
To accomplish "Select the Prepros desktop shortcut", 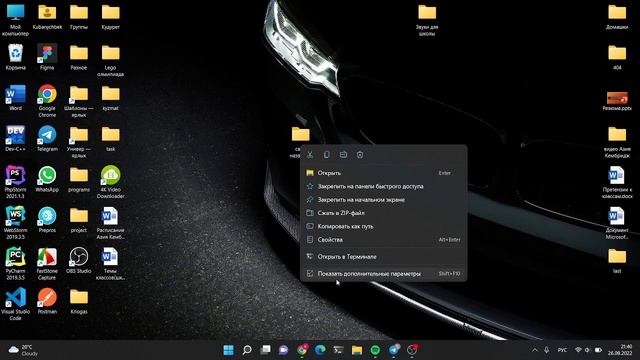I will coord(47,220).
